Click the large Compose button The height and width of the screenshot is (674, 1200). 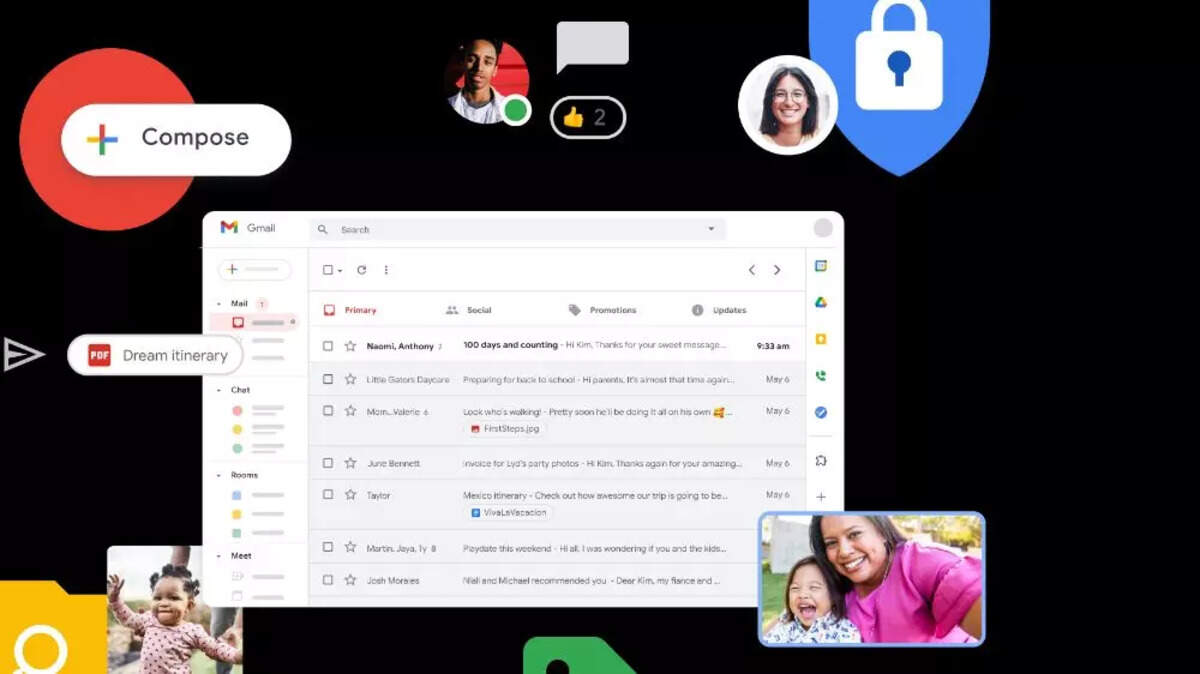(x=176, y=139)
